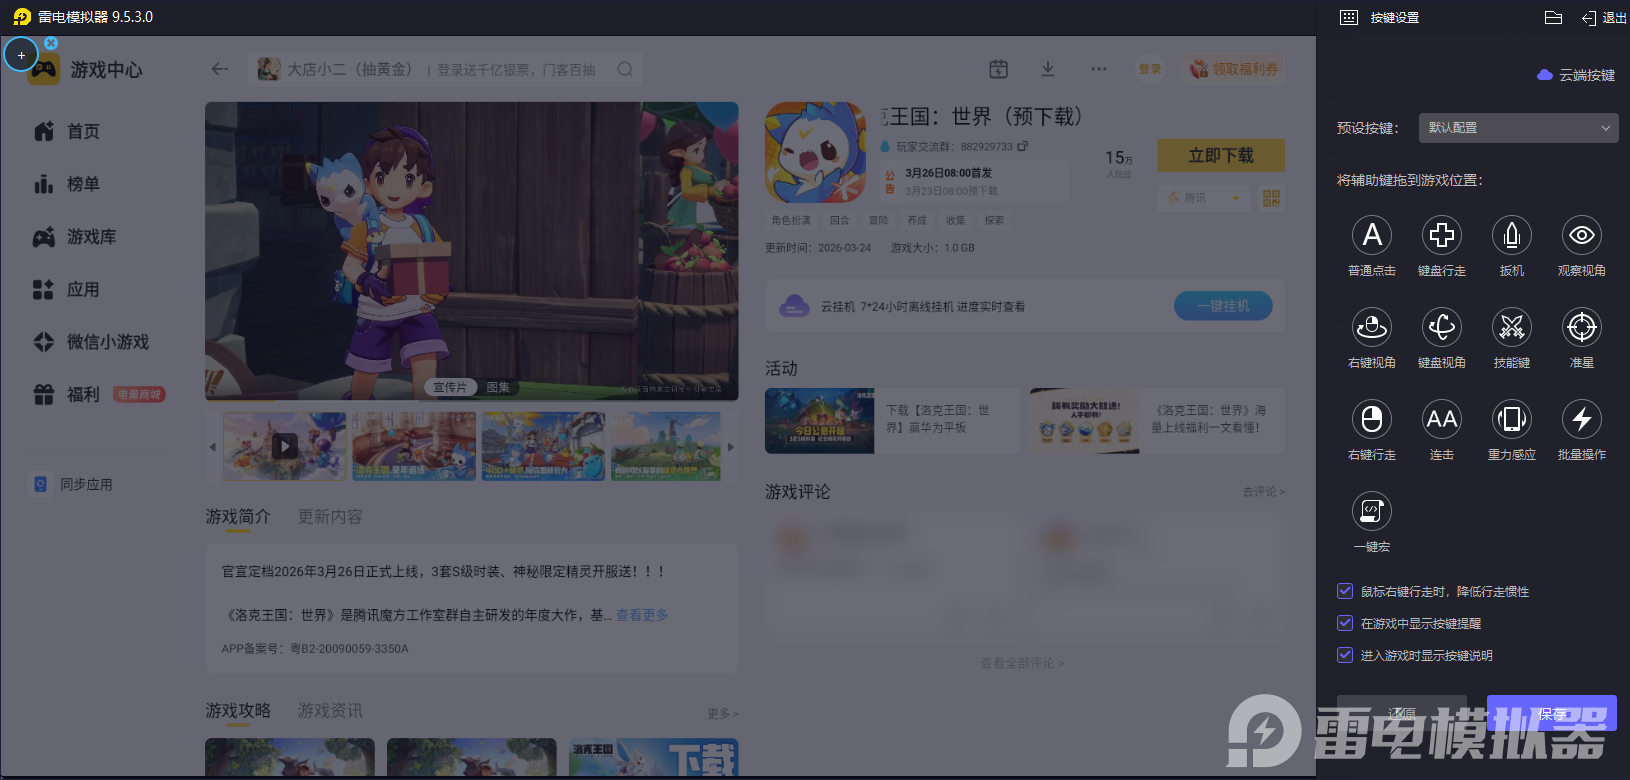Switch to the 游戏攻略 tab
Image resolution: width=1630 pixels, height=780 pixels.
[x=238, y=711]
